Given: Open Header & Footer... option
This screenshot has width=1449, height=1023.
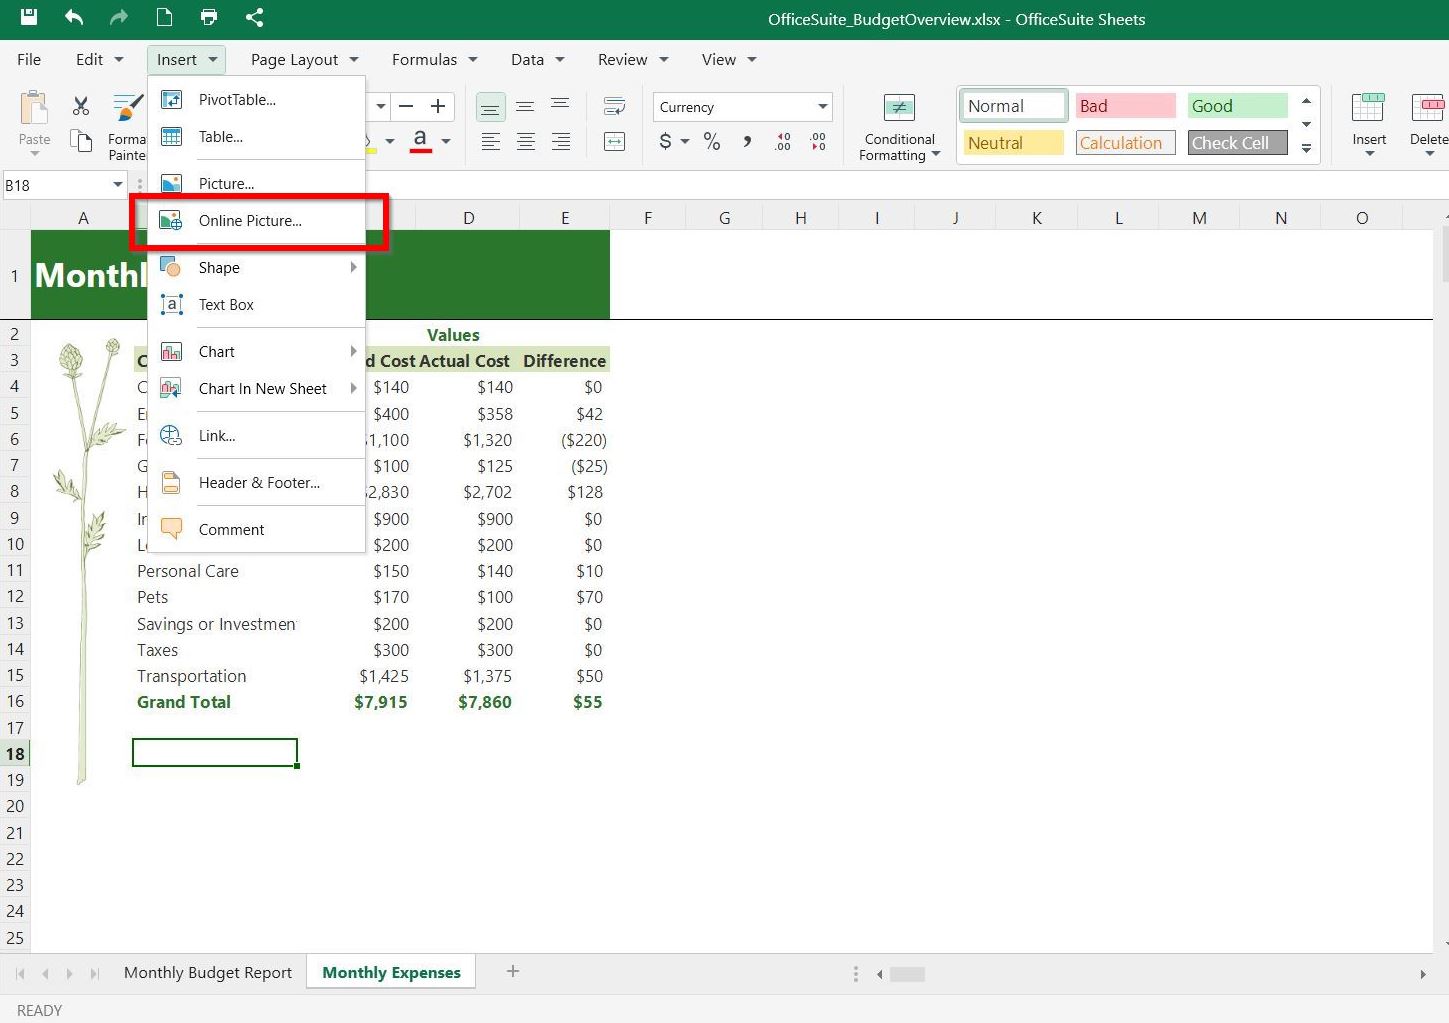Looking at the screenshot, I should 256,482.
